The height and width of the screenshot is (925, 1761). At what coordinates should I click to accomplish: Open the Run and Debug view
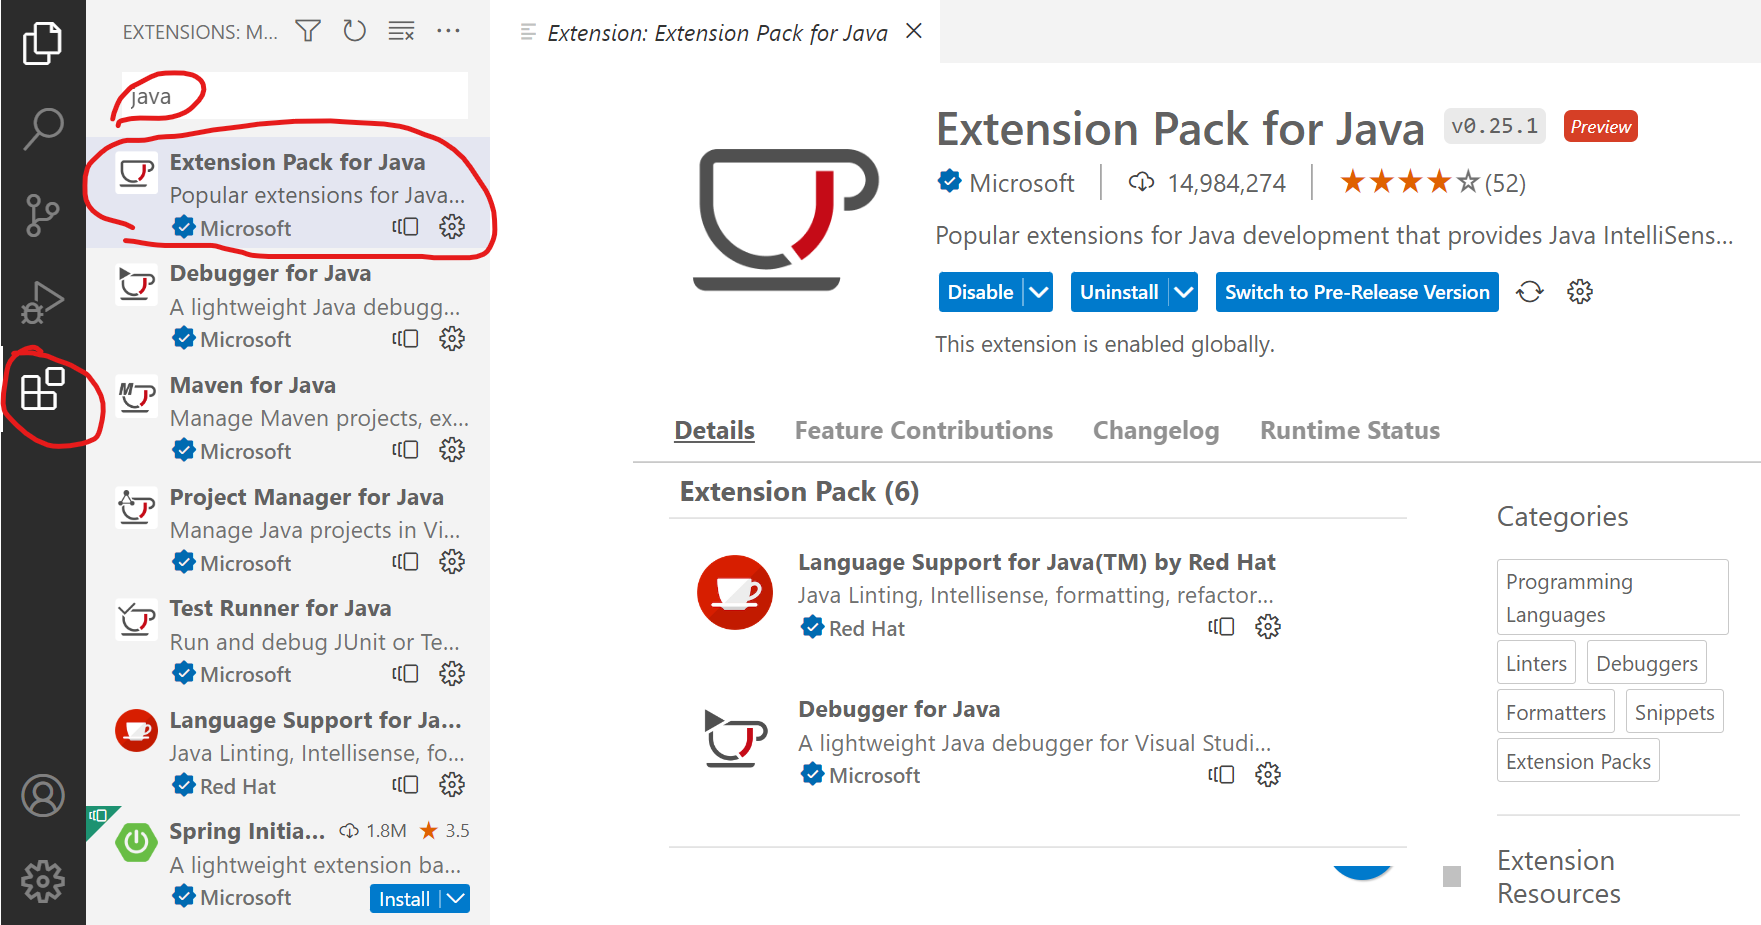42,302
